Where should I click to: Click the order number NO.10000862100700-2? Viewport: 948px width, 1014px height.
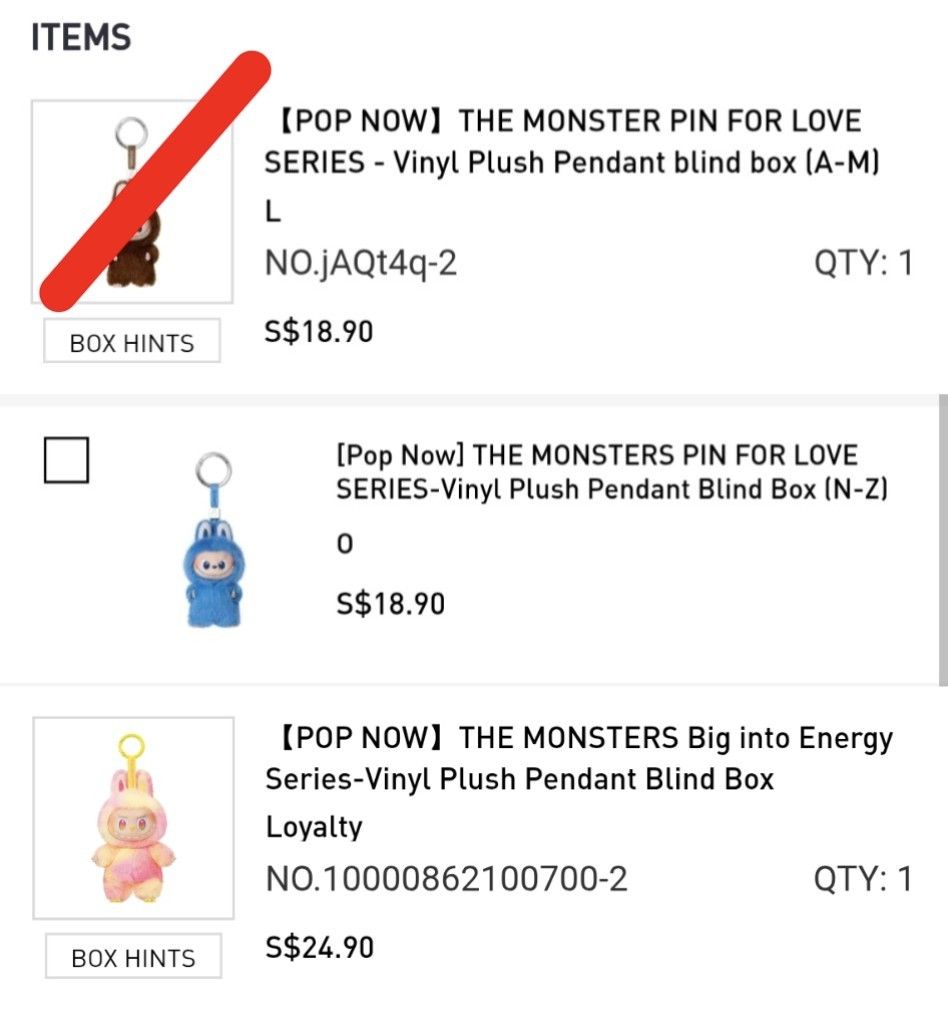(x=446, y=879)
